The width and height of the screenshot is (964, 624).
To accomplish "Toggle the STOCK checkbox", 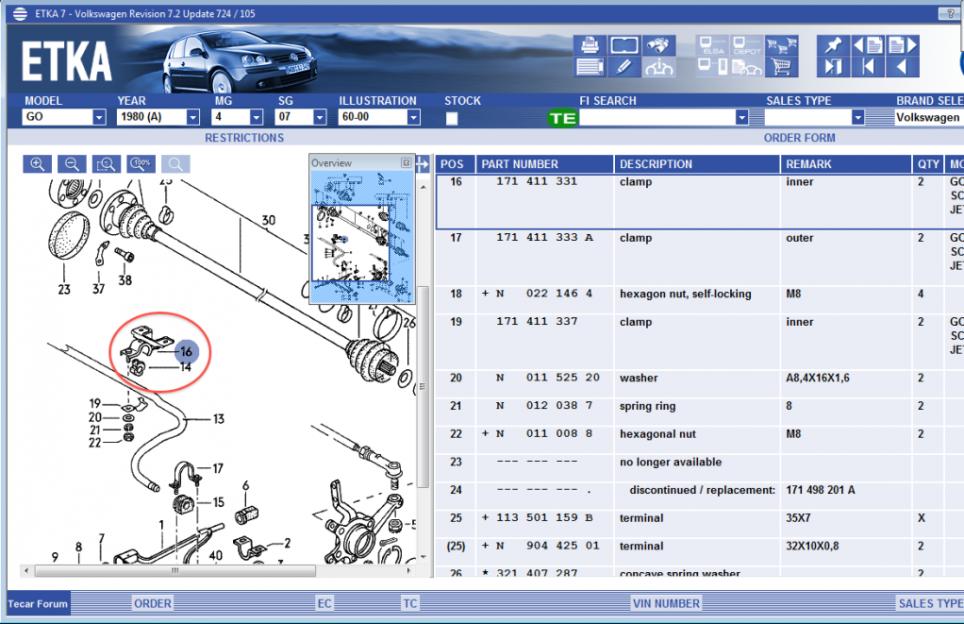I will (452, 119).
